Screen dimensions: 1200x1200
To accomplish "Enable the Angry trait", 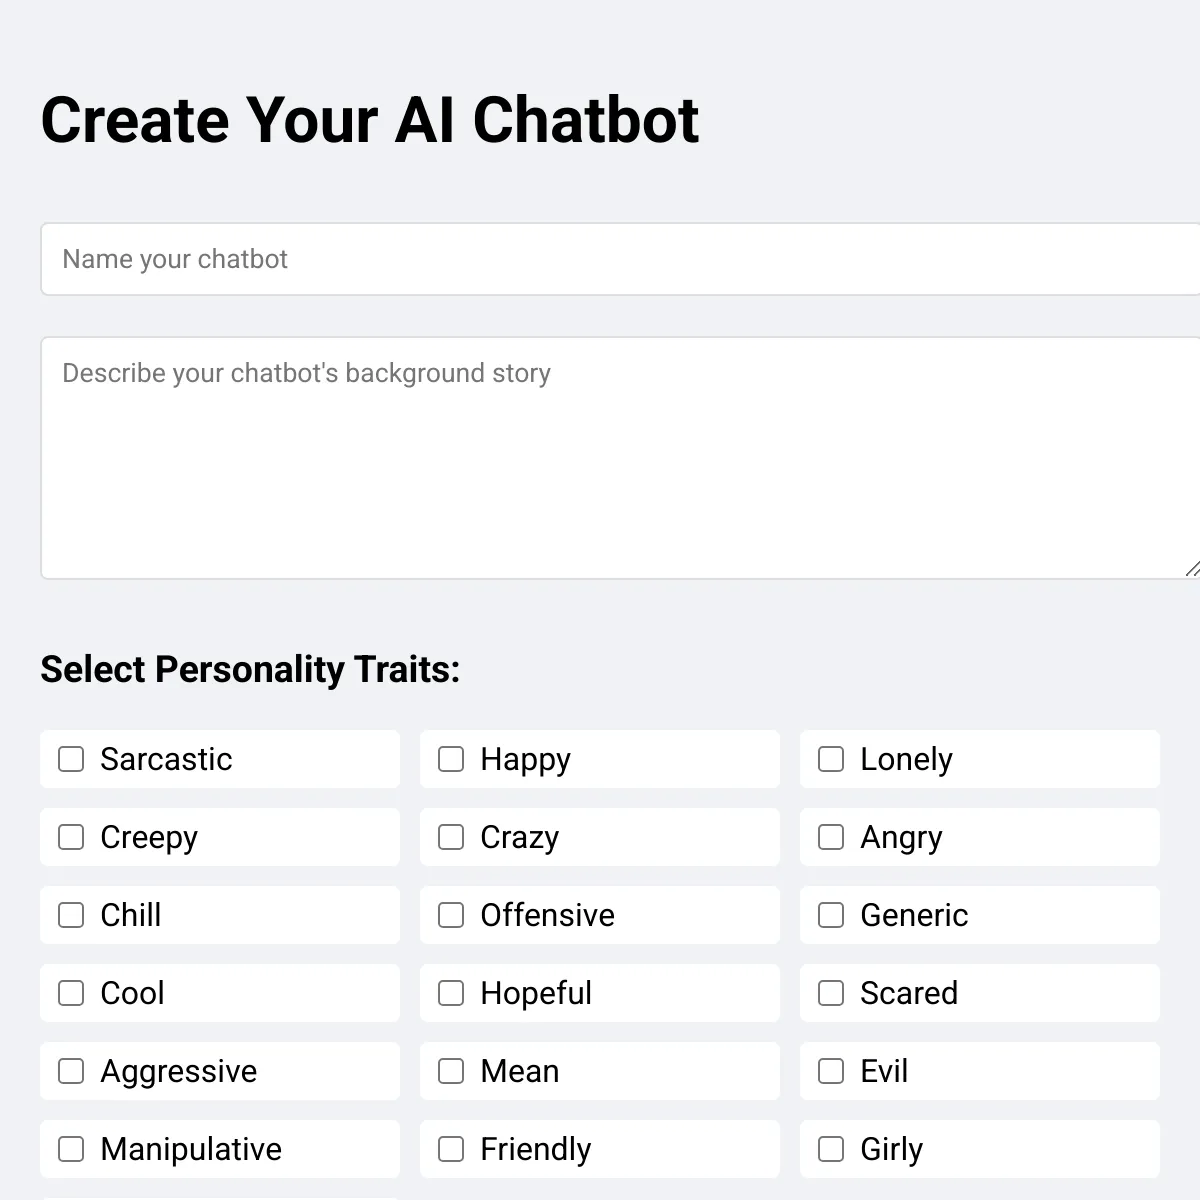I will (831, 837).
